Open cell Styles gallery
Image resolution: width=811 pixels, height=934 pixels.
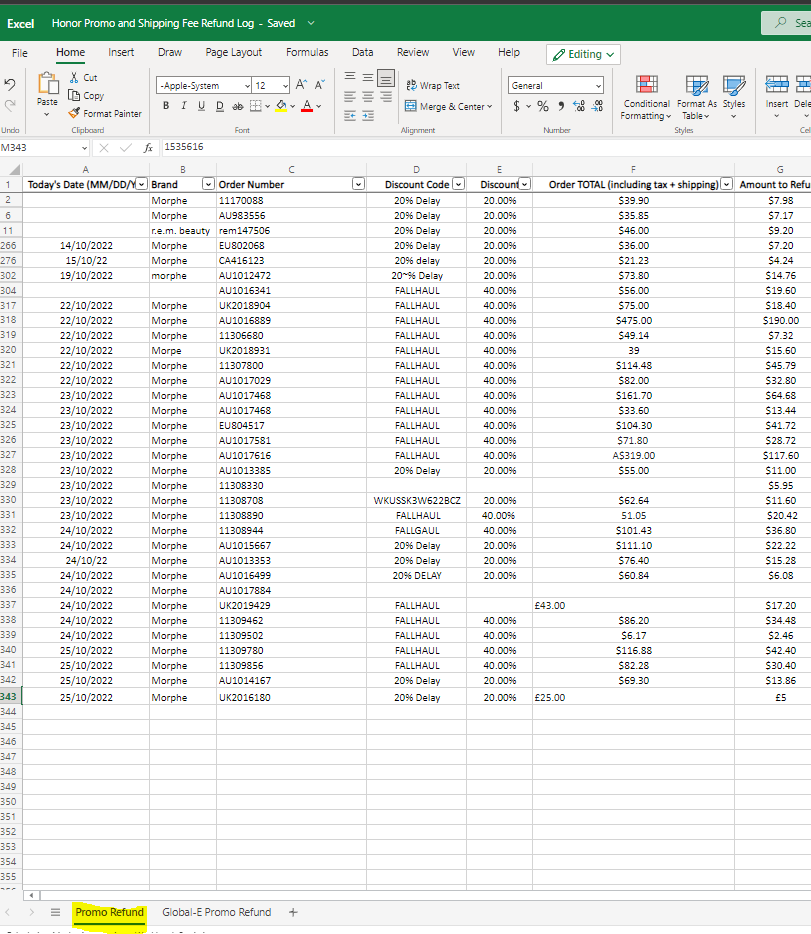(734, 97)
